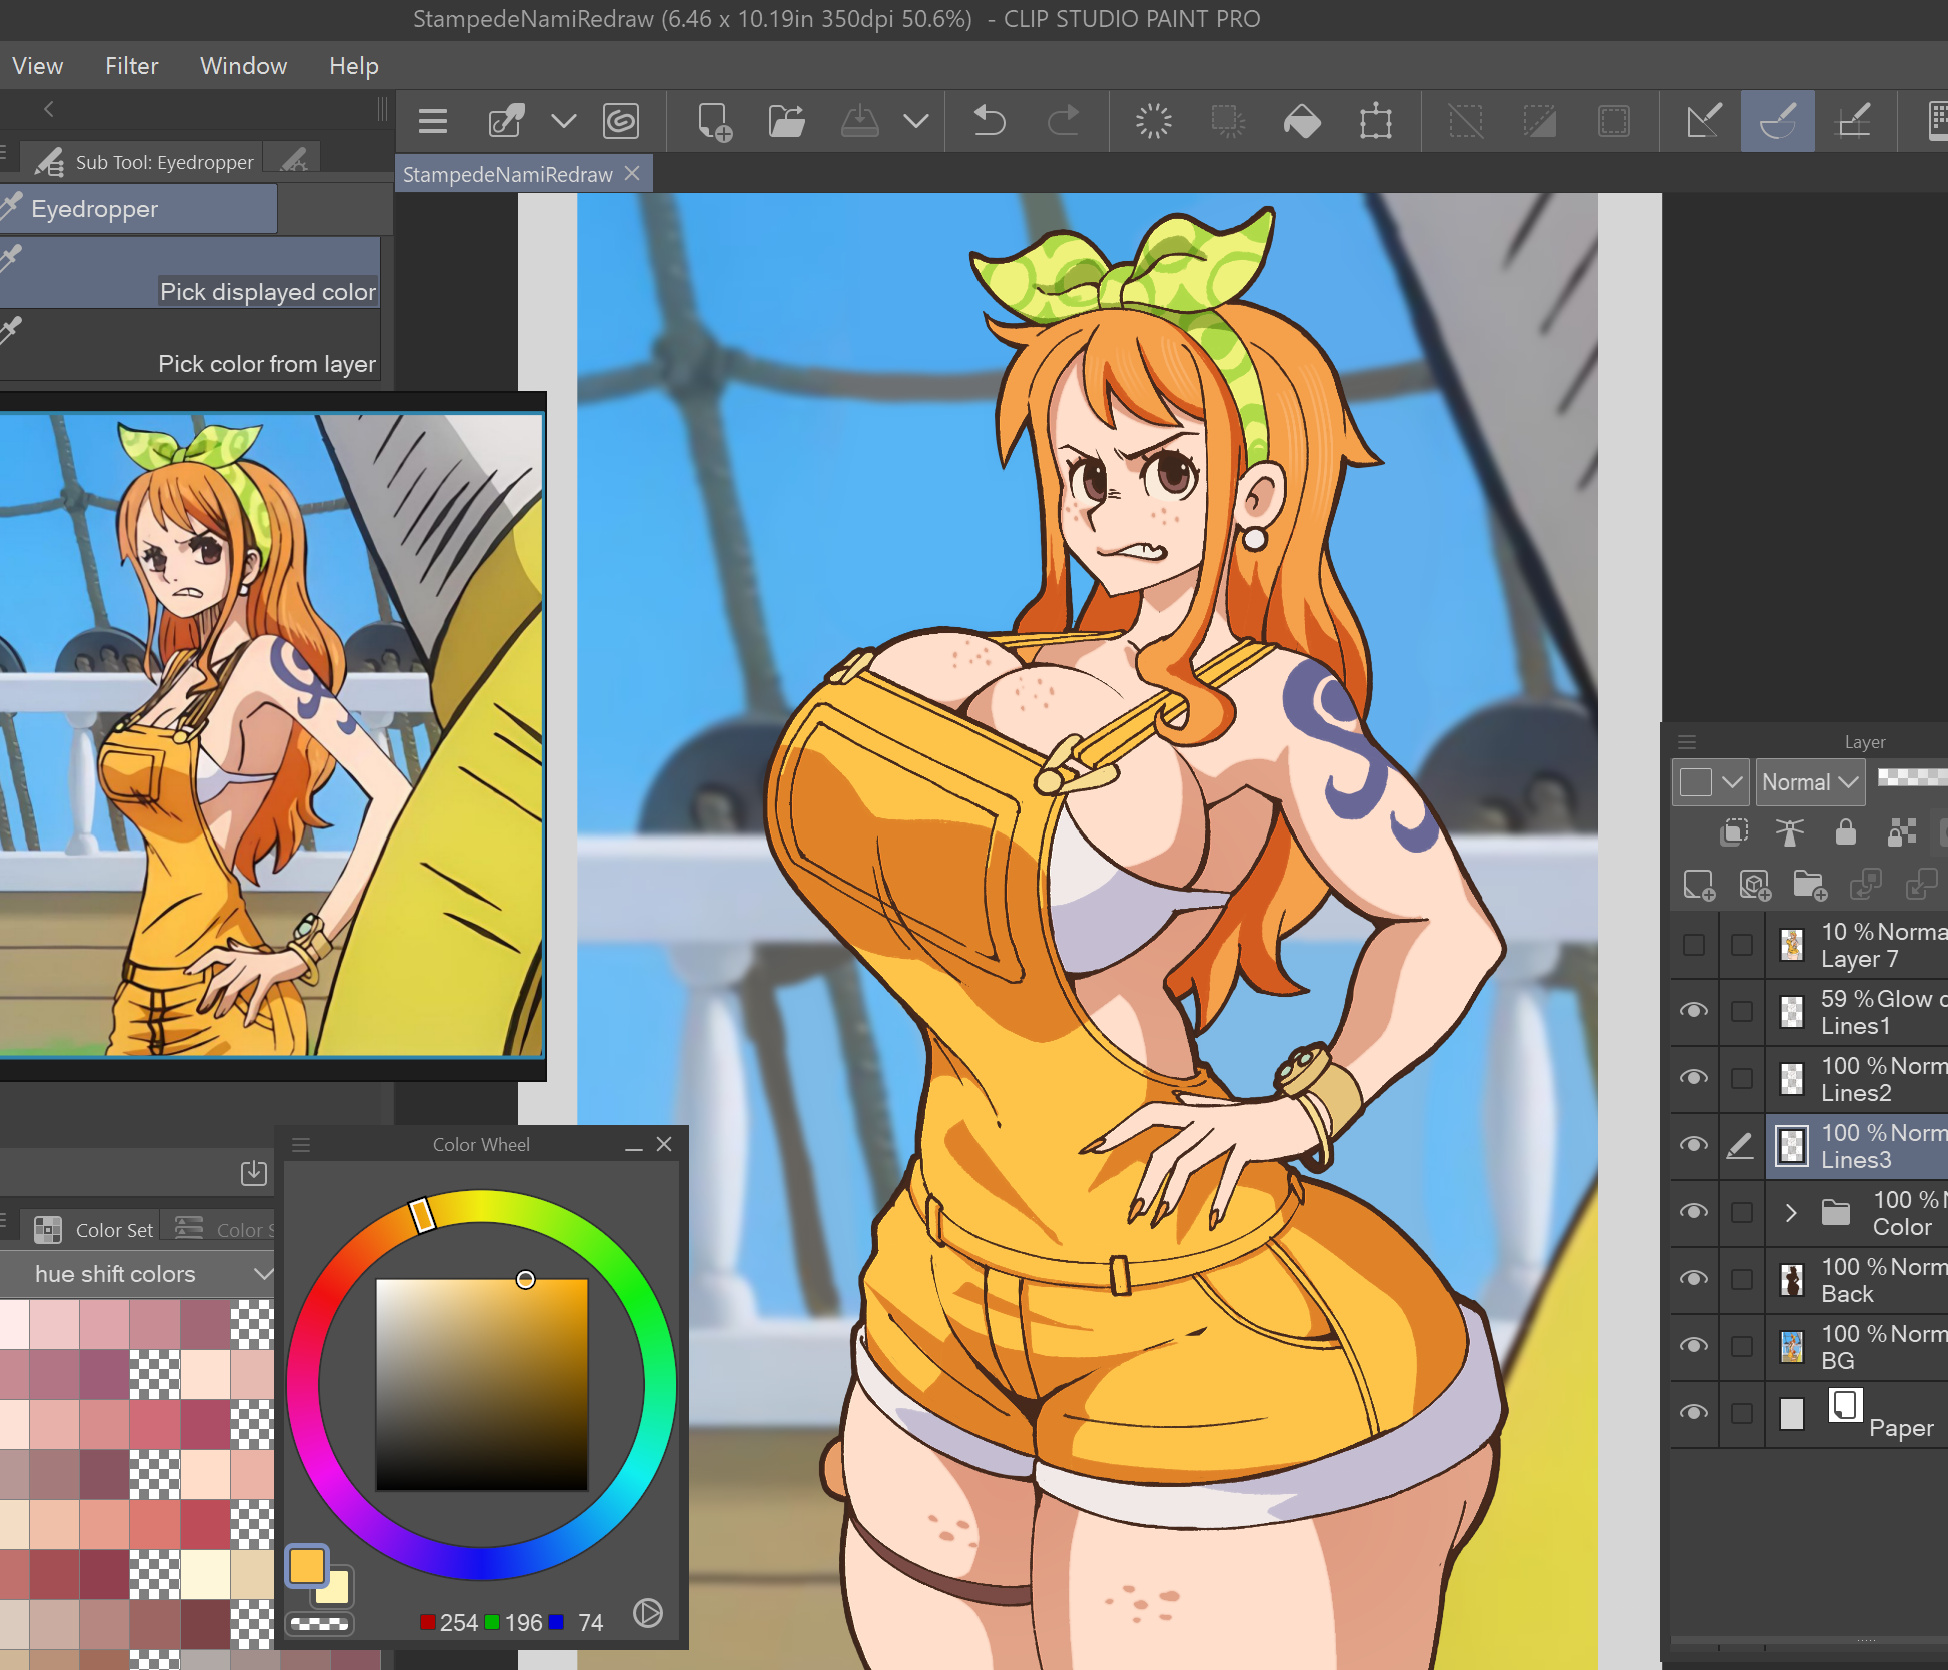Click the New Layer Folder icon

pyautogui.click(x=1809, y=885)
